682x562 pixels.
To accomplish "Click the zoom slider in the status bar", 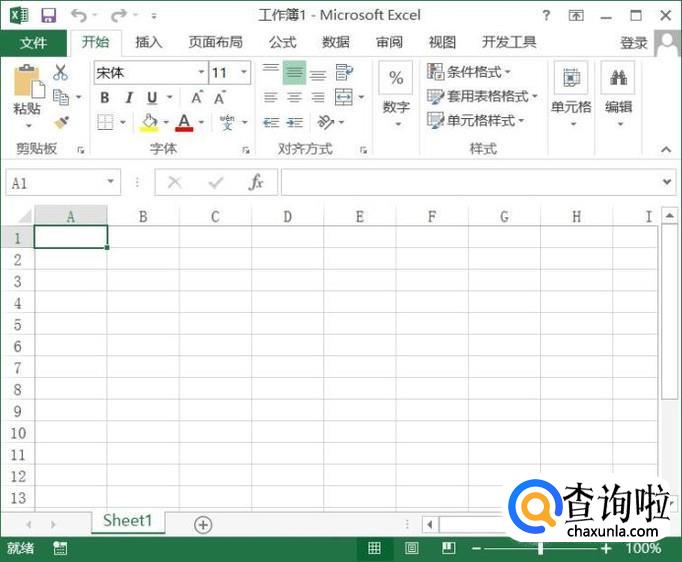I will [541, 549].
